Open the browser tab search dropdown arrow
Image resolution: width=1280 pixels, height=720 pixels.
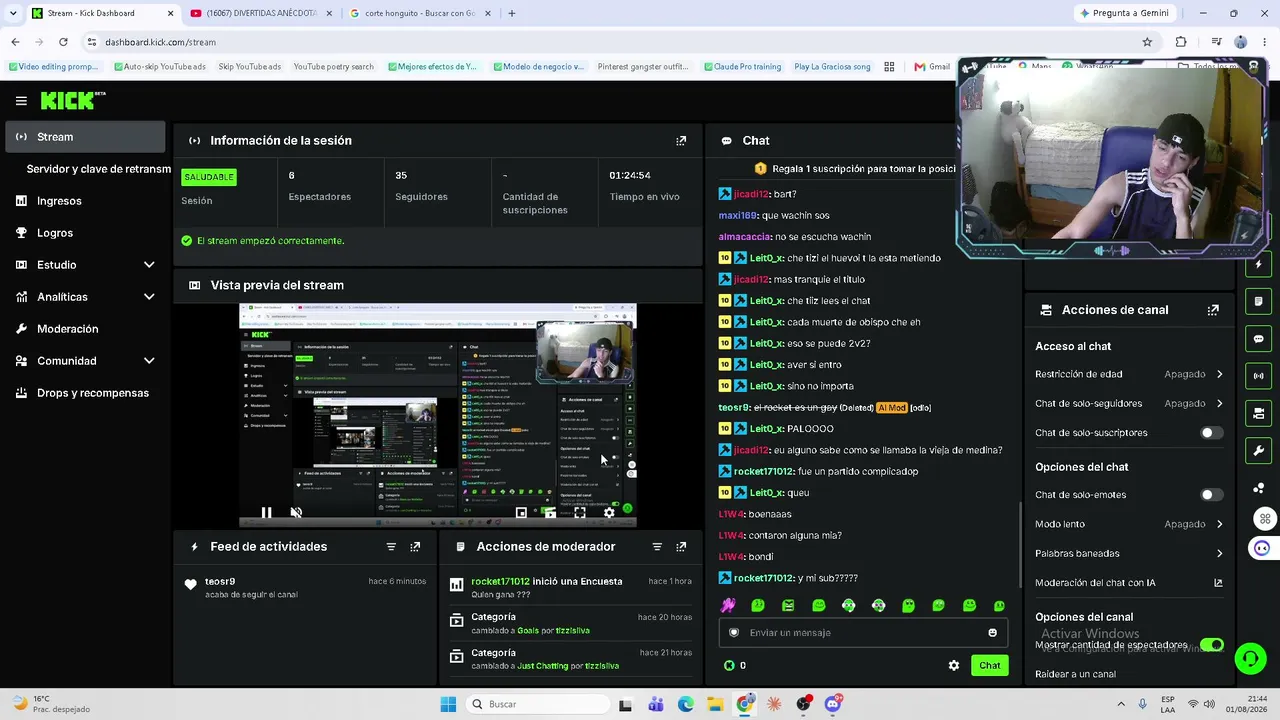pyautogui.click(x=12, y=13)
